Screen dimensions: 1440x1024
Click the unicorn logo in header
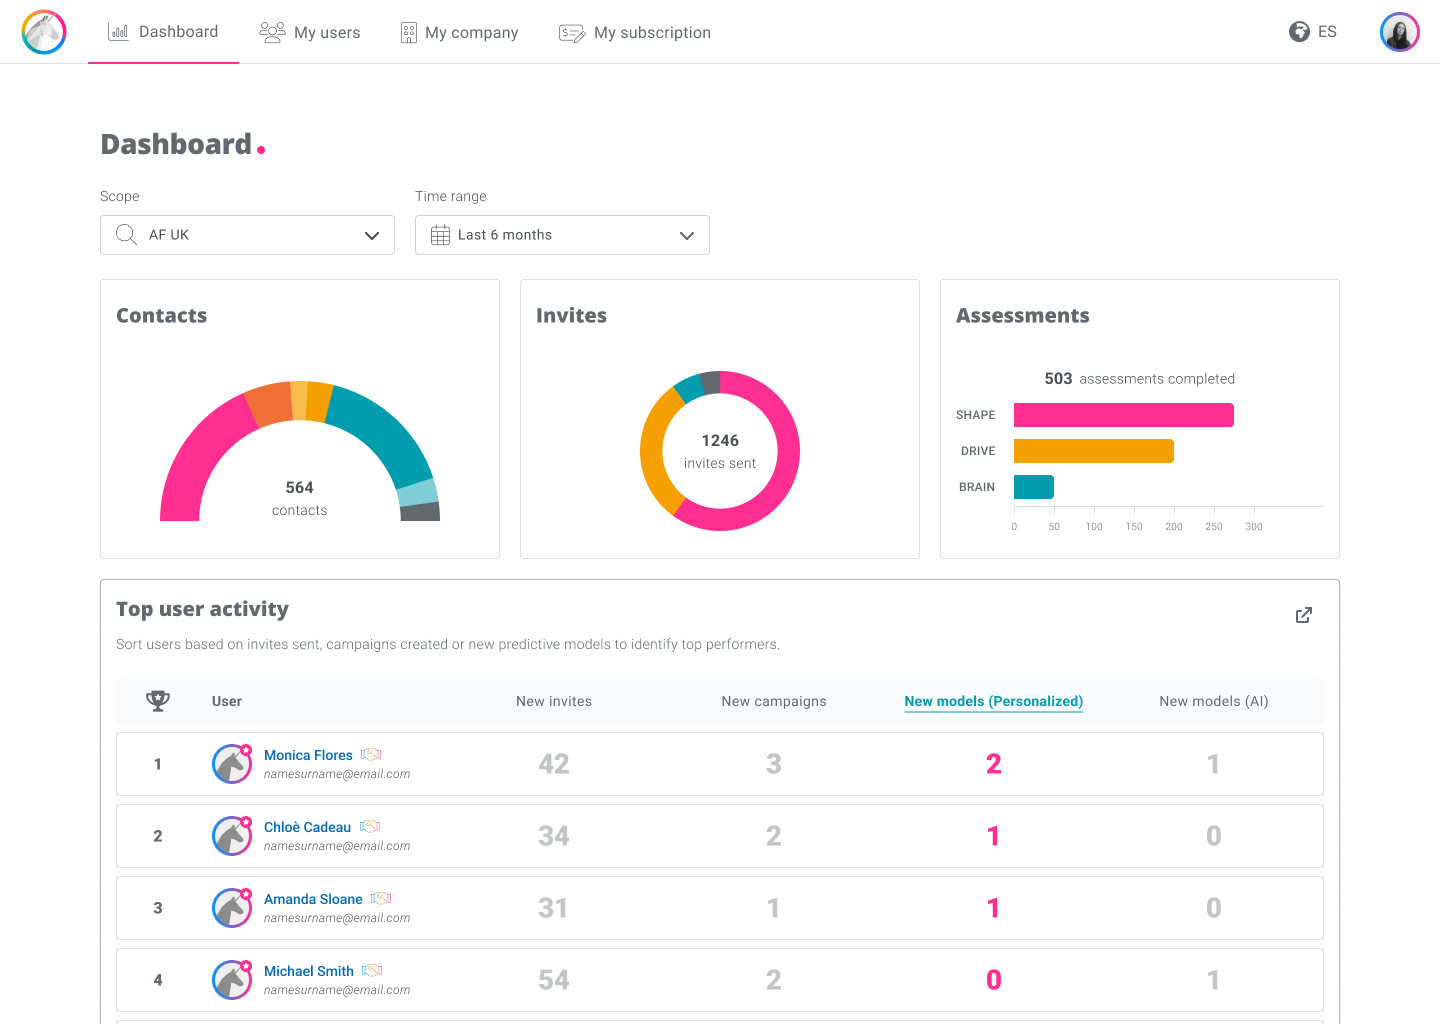tap(44, 32)
